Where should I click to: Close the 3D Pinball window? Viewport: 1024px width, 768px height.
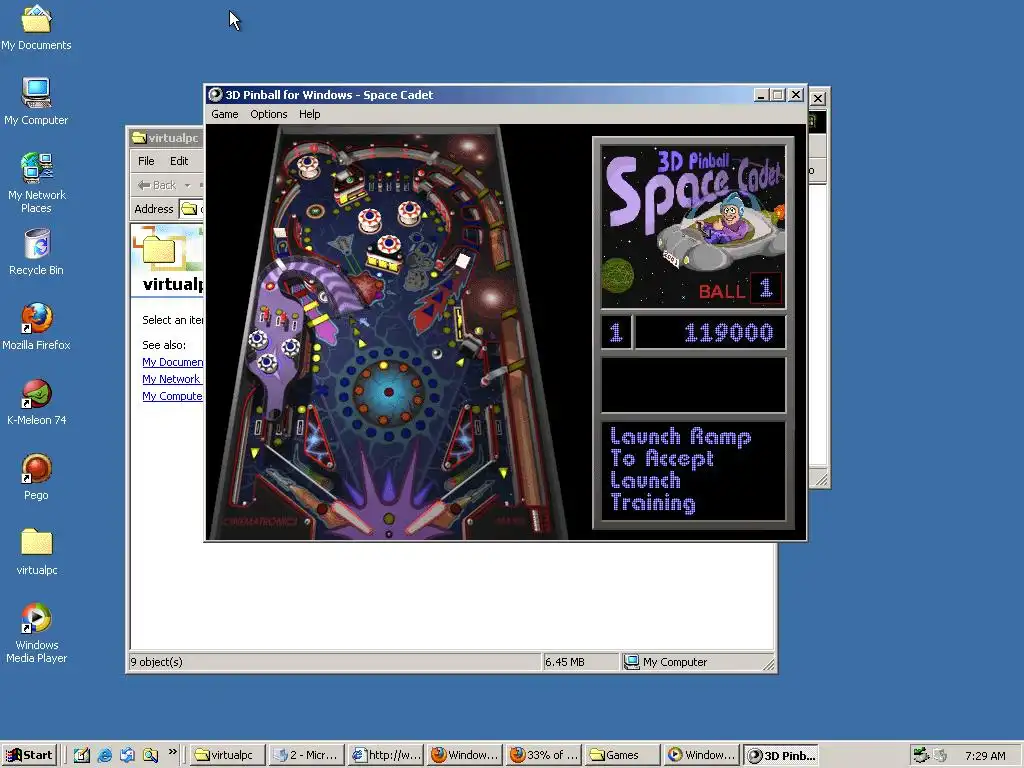coord(795,95)
